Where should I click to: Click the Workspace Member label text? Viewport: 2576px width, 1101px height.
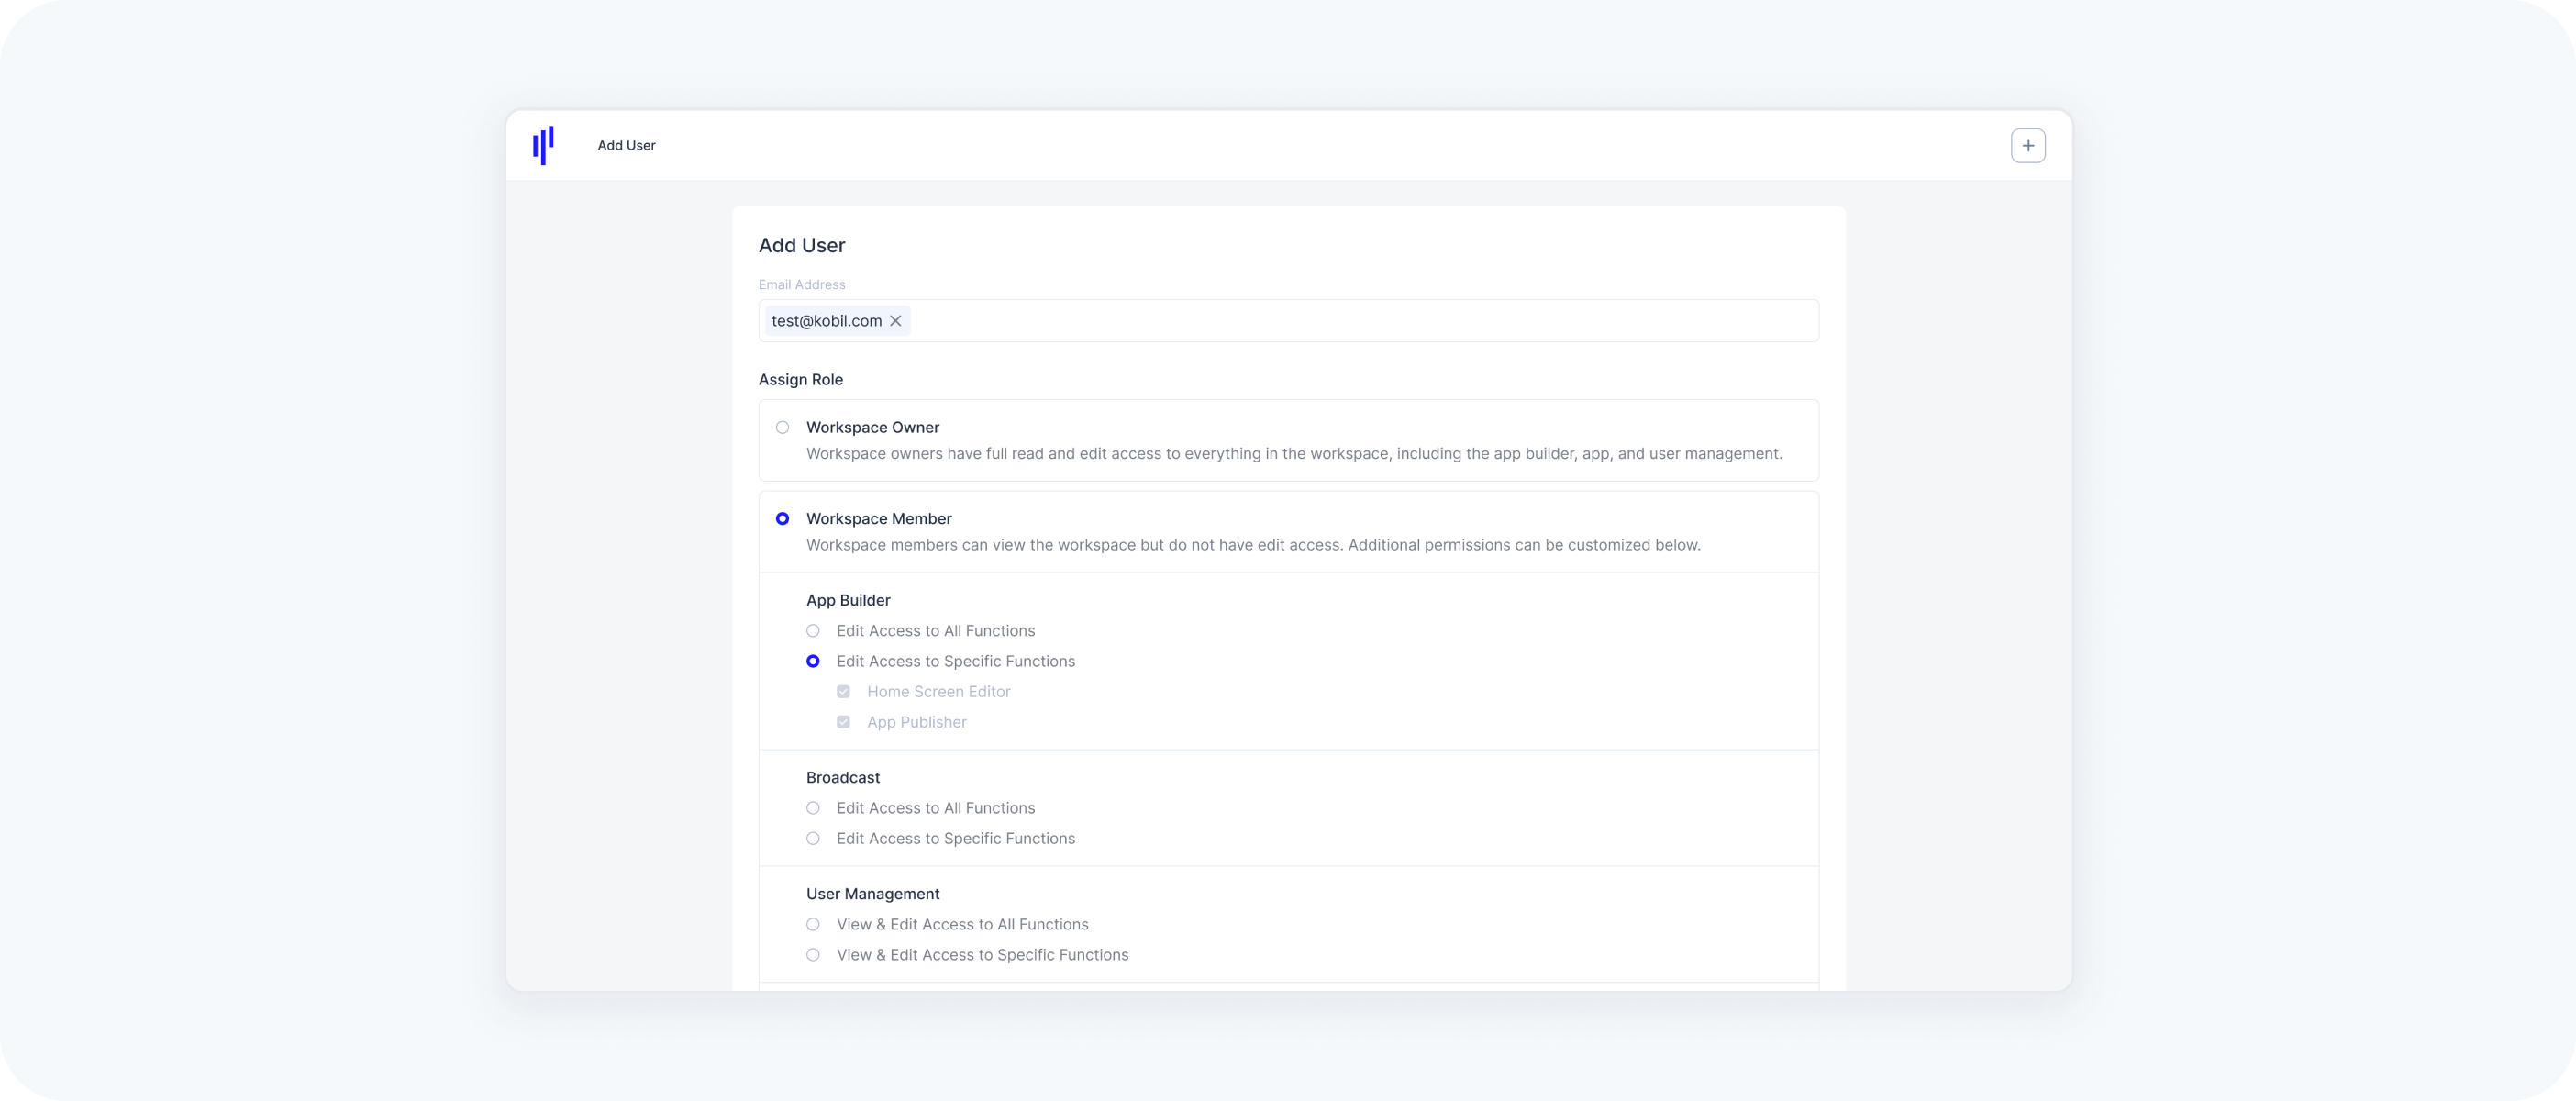coord(878,518)
